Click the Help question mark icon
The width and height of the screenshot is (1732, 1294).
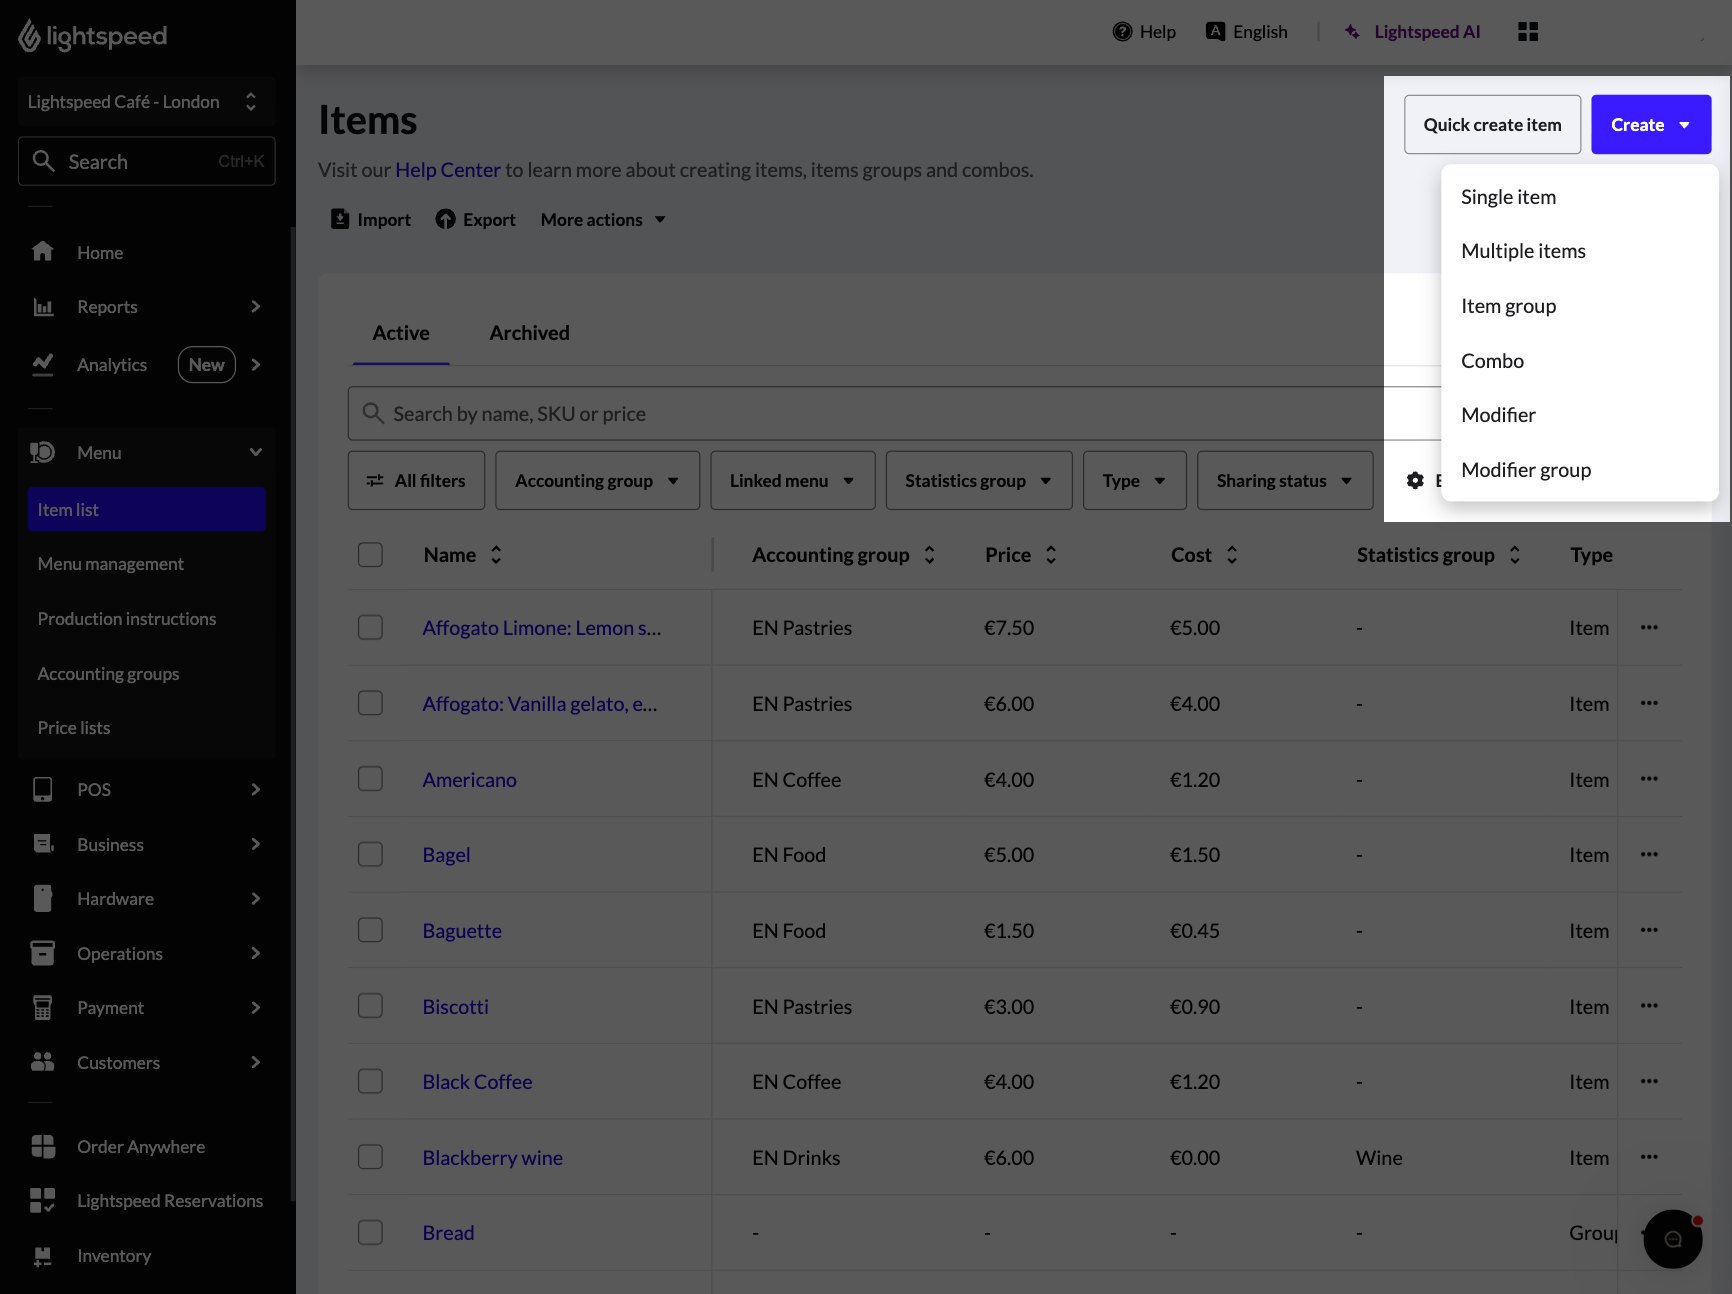[1122, 32]
